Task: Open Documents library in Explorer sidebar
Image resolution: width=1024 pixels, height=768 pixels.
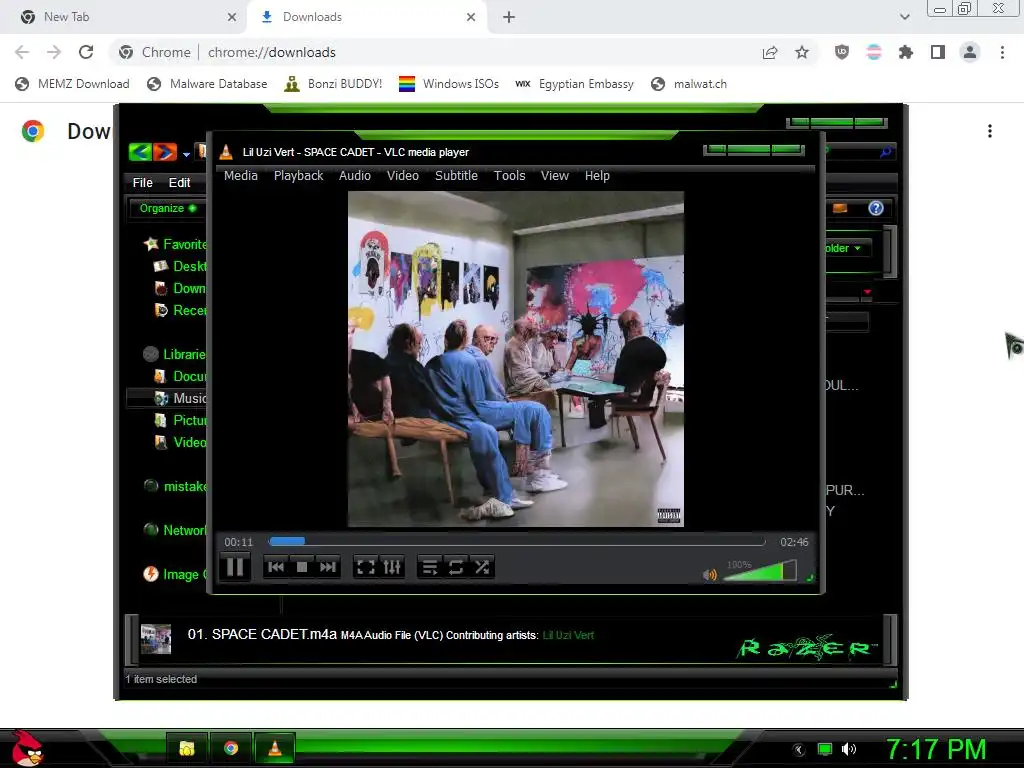Action: pyautogui.click(x=180, y=376)
